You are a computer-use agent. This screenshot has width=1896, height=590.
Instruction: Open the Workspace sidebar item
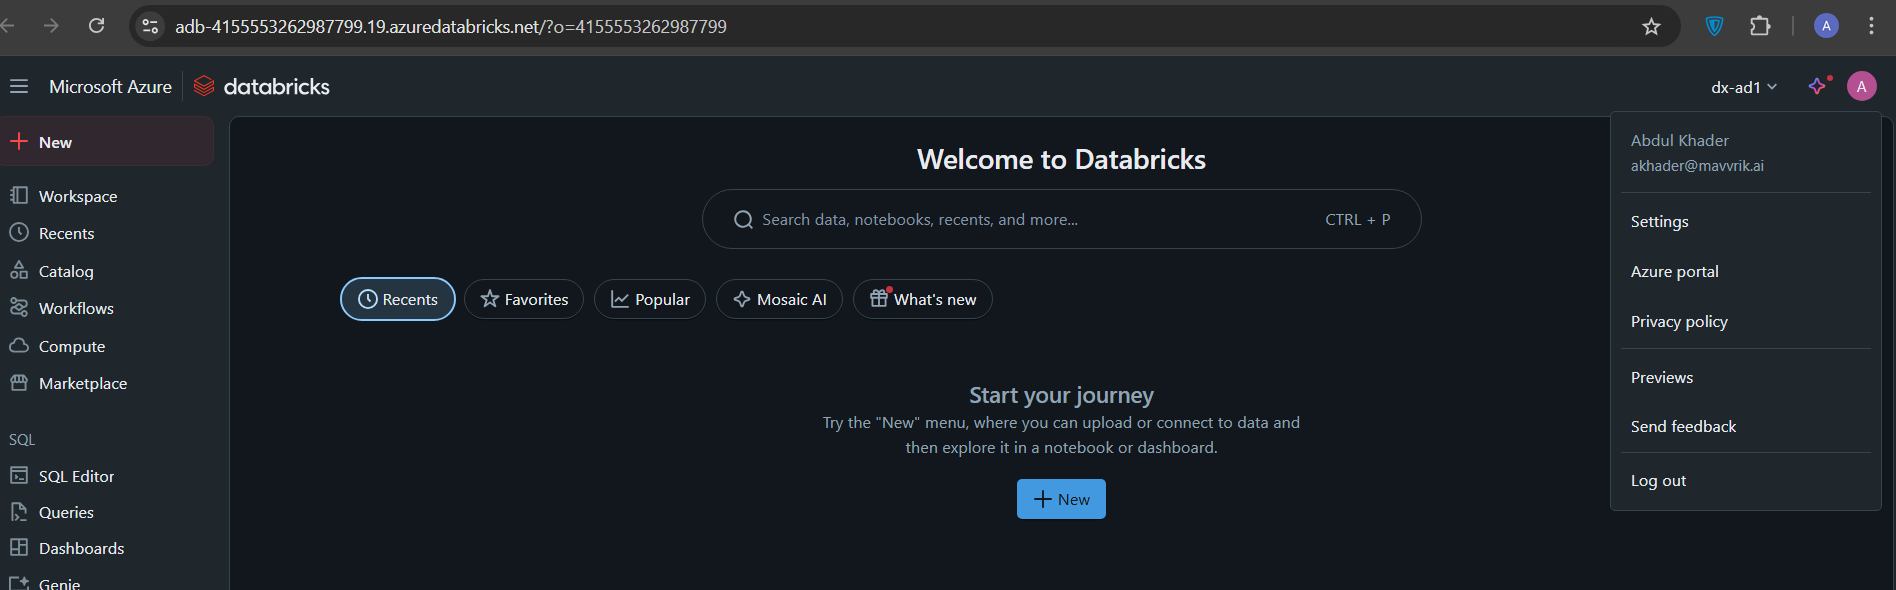pyautogui.click(x=77, y=196)
